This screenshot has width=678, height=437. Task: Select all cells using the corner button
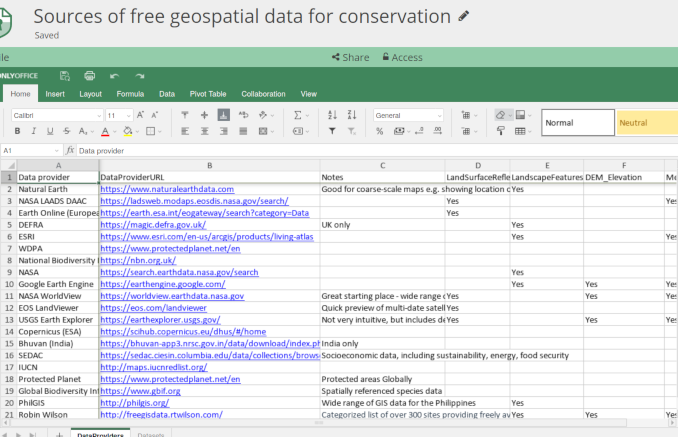(9, 166)
